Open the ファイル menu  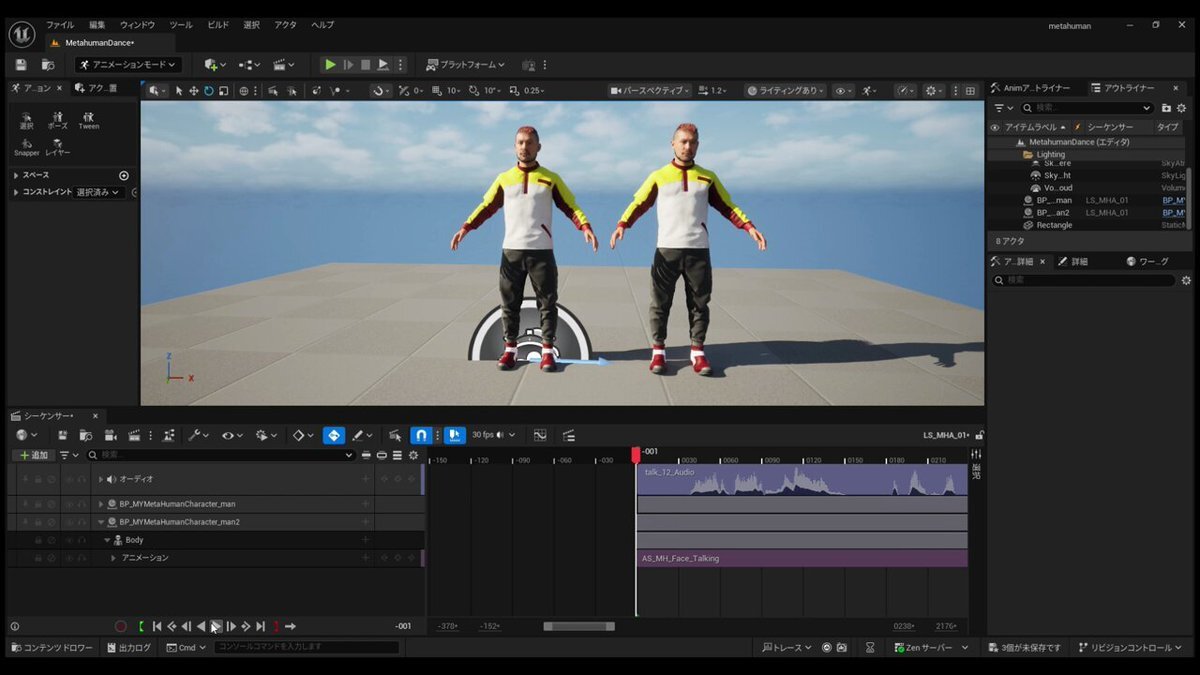pyautogui.click(x=59, y=24)
